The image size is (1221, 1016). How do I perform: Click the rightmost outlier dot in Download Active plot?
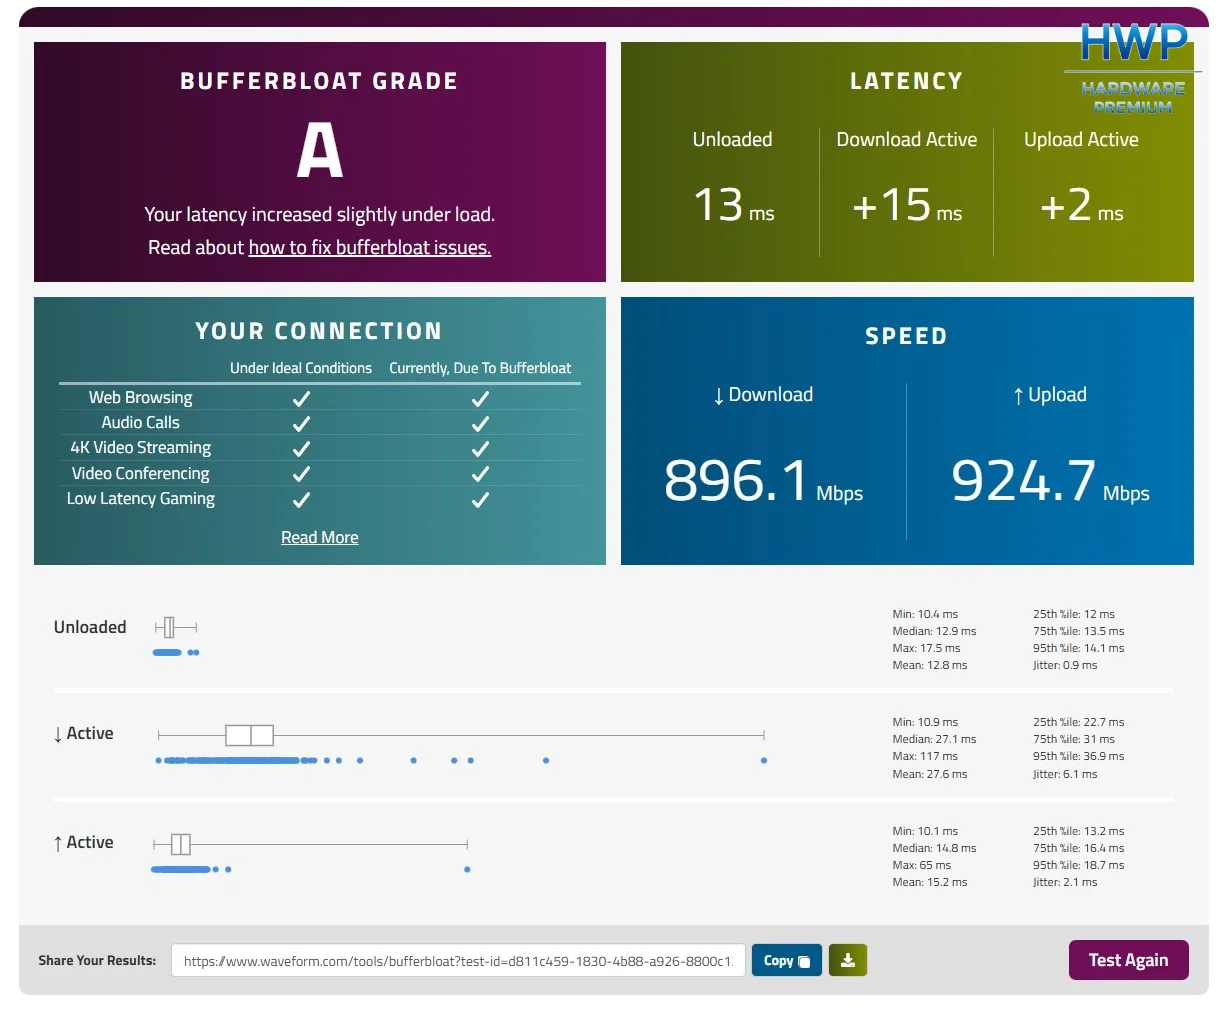tap(764, 761)
